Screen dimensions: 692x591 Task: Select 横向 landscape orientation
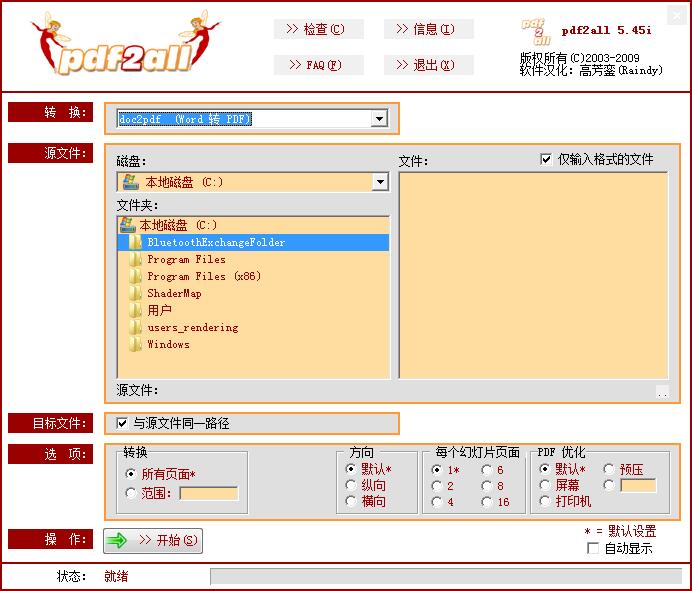351,501
